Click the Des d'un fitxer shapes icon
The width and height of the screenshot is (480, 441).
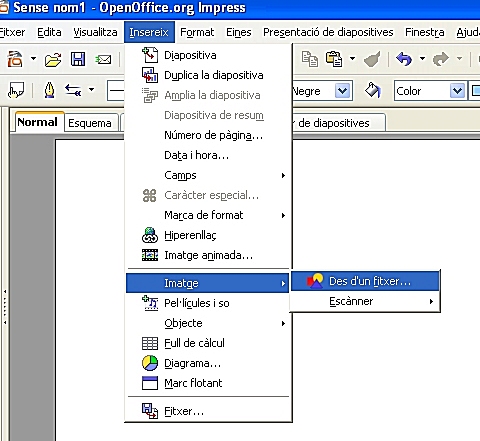click(315, 281)
